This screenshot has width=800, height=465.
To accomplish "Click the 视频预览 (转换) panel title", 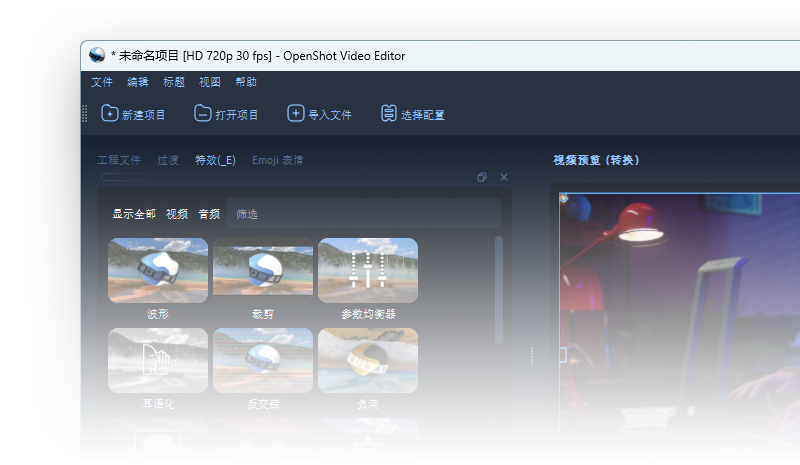I will (596, 160).
